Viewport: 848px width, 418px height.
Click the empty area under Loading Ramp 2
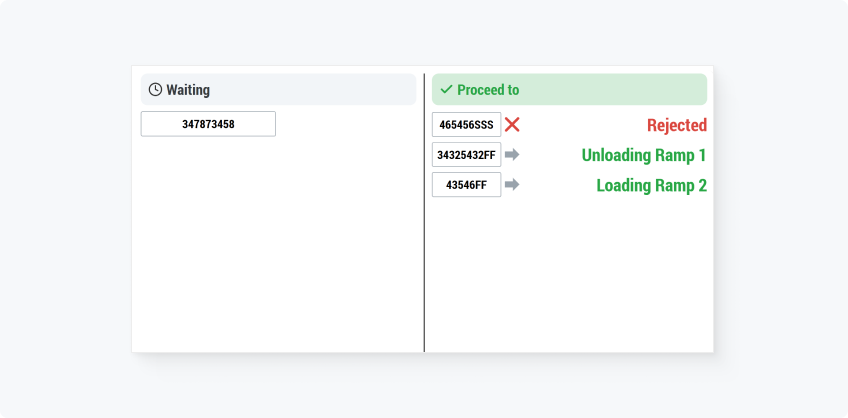[x=569, y=274]
